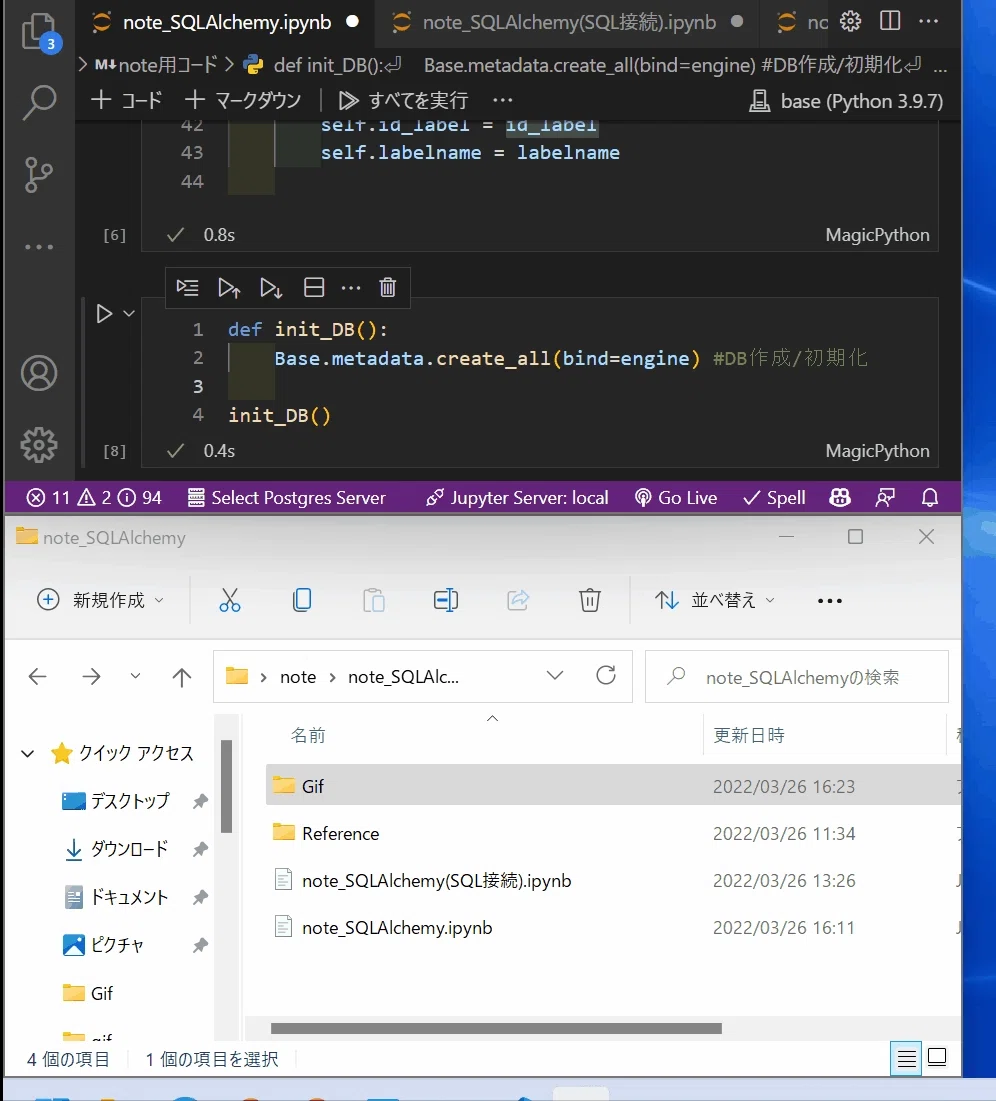Open notebook settings gear in editor title bar
The height and width of the screenshot is (1101, 996).
coord(850,22)
